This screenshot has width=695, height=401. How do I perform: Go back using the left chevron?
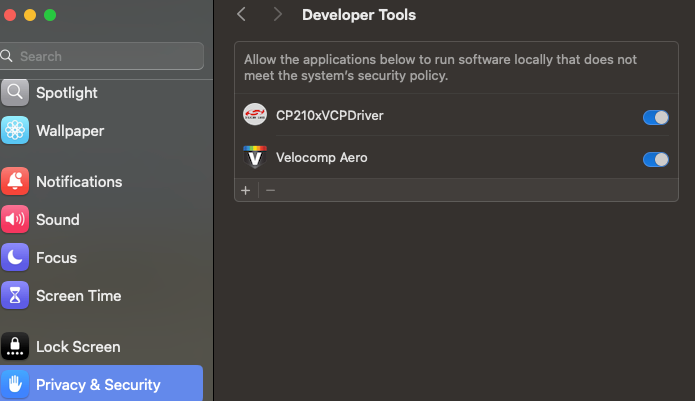pos(241,15)
